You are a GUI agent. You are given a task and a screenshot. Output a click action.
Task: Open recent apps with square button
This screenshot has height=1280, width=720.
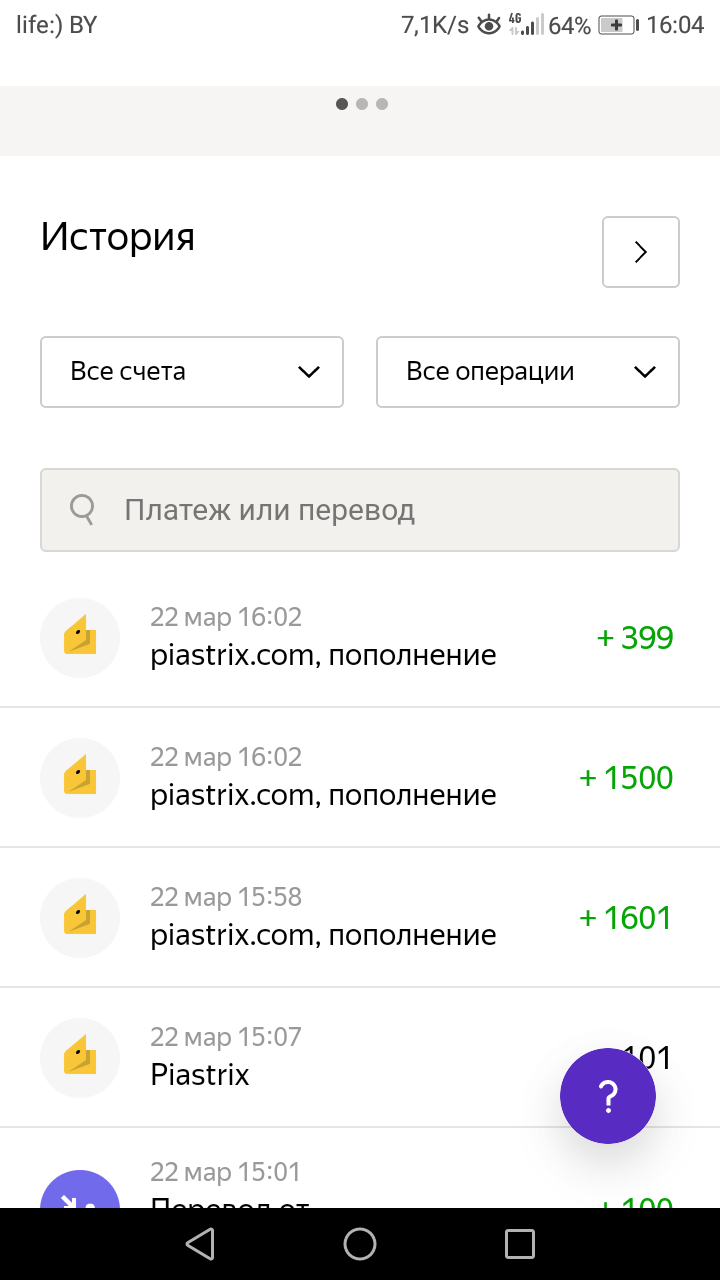coord(520,1244)
